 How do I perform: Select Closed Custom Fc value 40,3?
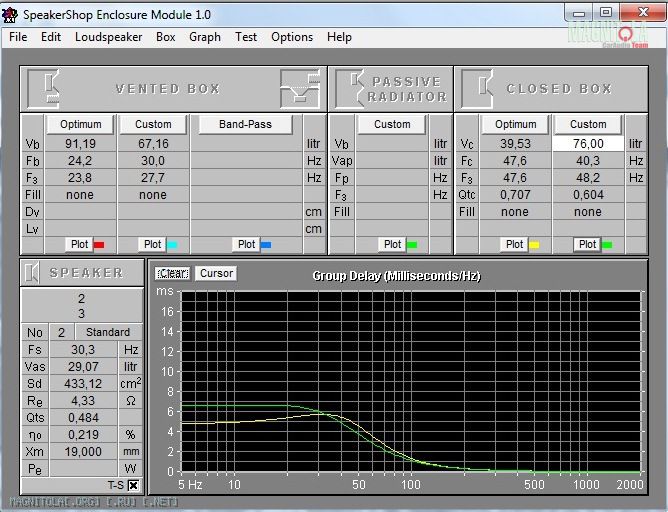tap(588, 161)
